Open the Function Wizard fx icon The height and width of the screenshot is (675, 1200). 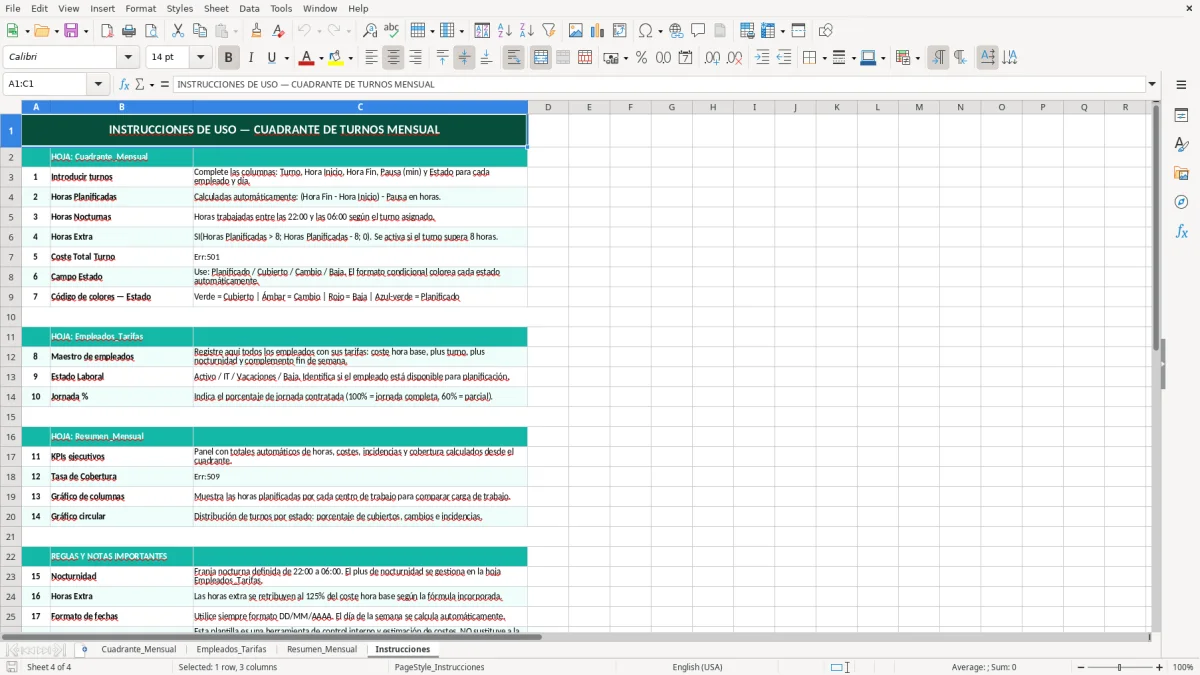pos(124,84)
